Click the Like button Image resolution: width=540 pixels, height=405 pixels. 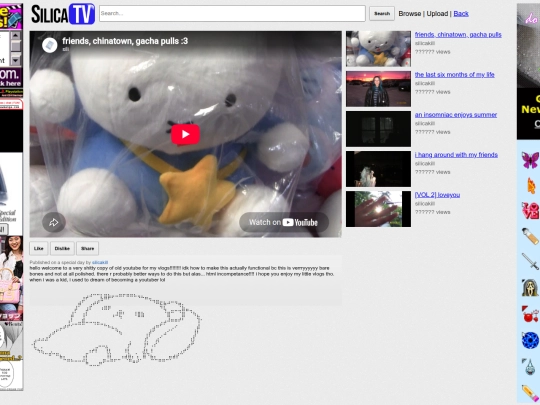click(x=39, y=248)
